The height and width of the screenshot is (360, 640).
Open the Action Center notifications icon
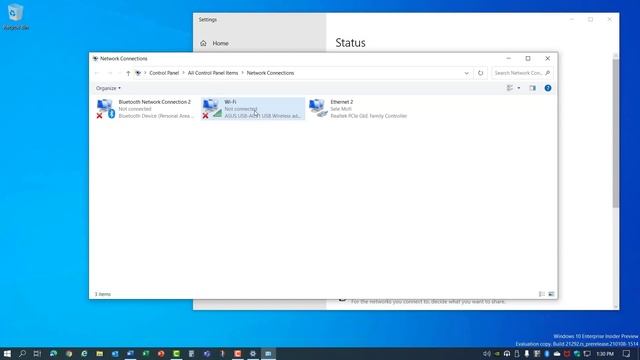(627, 353)
